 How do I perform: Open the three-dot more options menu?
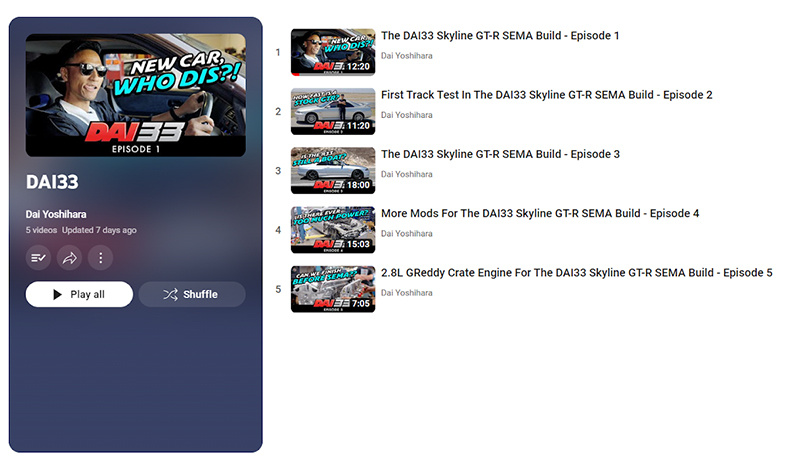[x=101, y=258]
